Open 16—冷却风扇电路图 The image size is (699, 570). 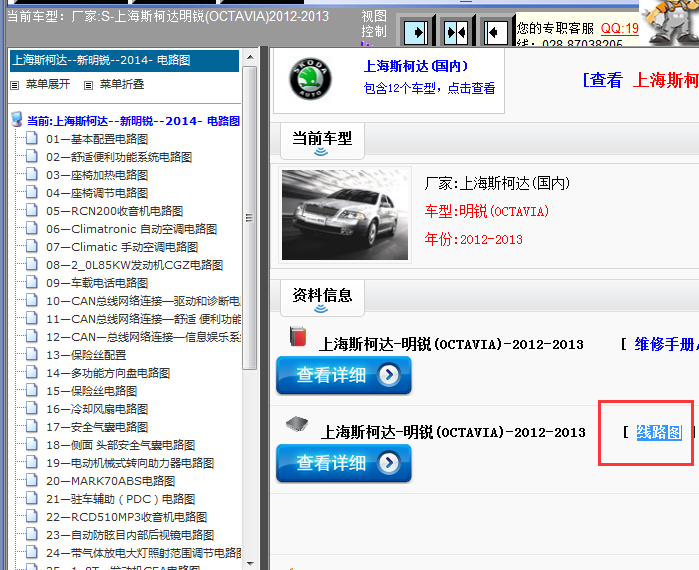tap(97, 409)
